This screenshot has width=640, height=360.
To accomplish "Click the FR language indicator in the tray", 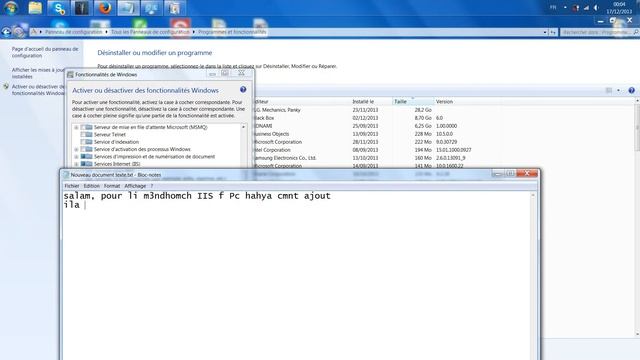I will point(553,7).
